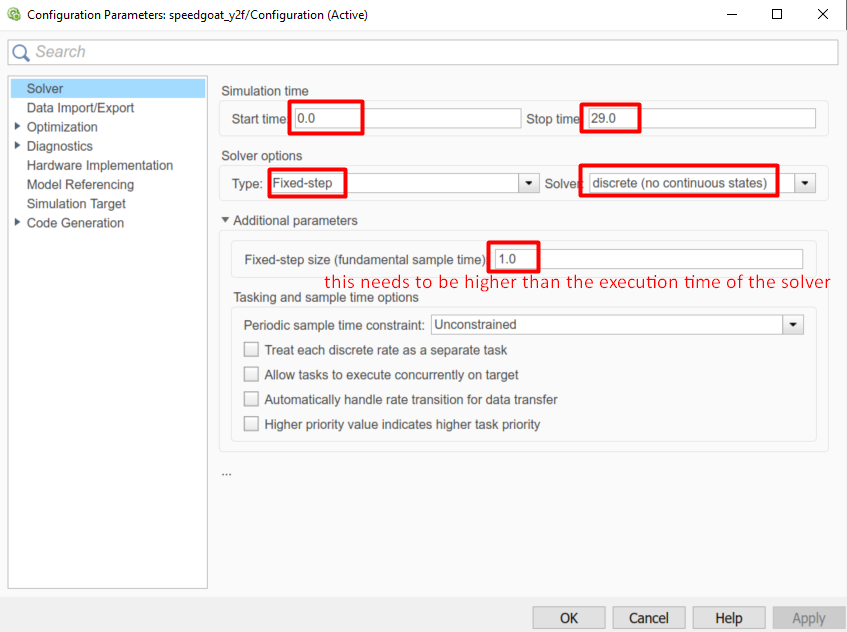Open the solver Type dropdown
This screenshot has width=847, height=632.
coord(529,184)
